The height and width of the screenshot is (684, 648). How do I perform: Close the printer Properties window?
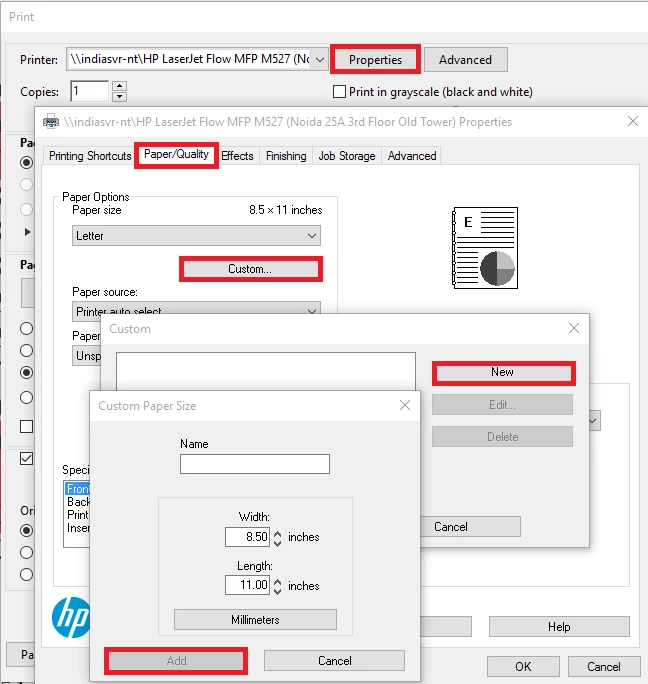tap(633, 121)
